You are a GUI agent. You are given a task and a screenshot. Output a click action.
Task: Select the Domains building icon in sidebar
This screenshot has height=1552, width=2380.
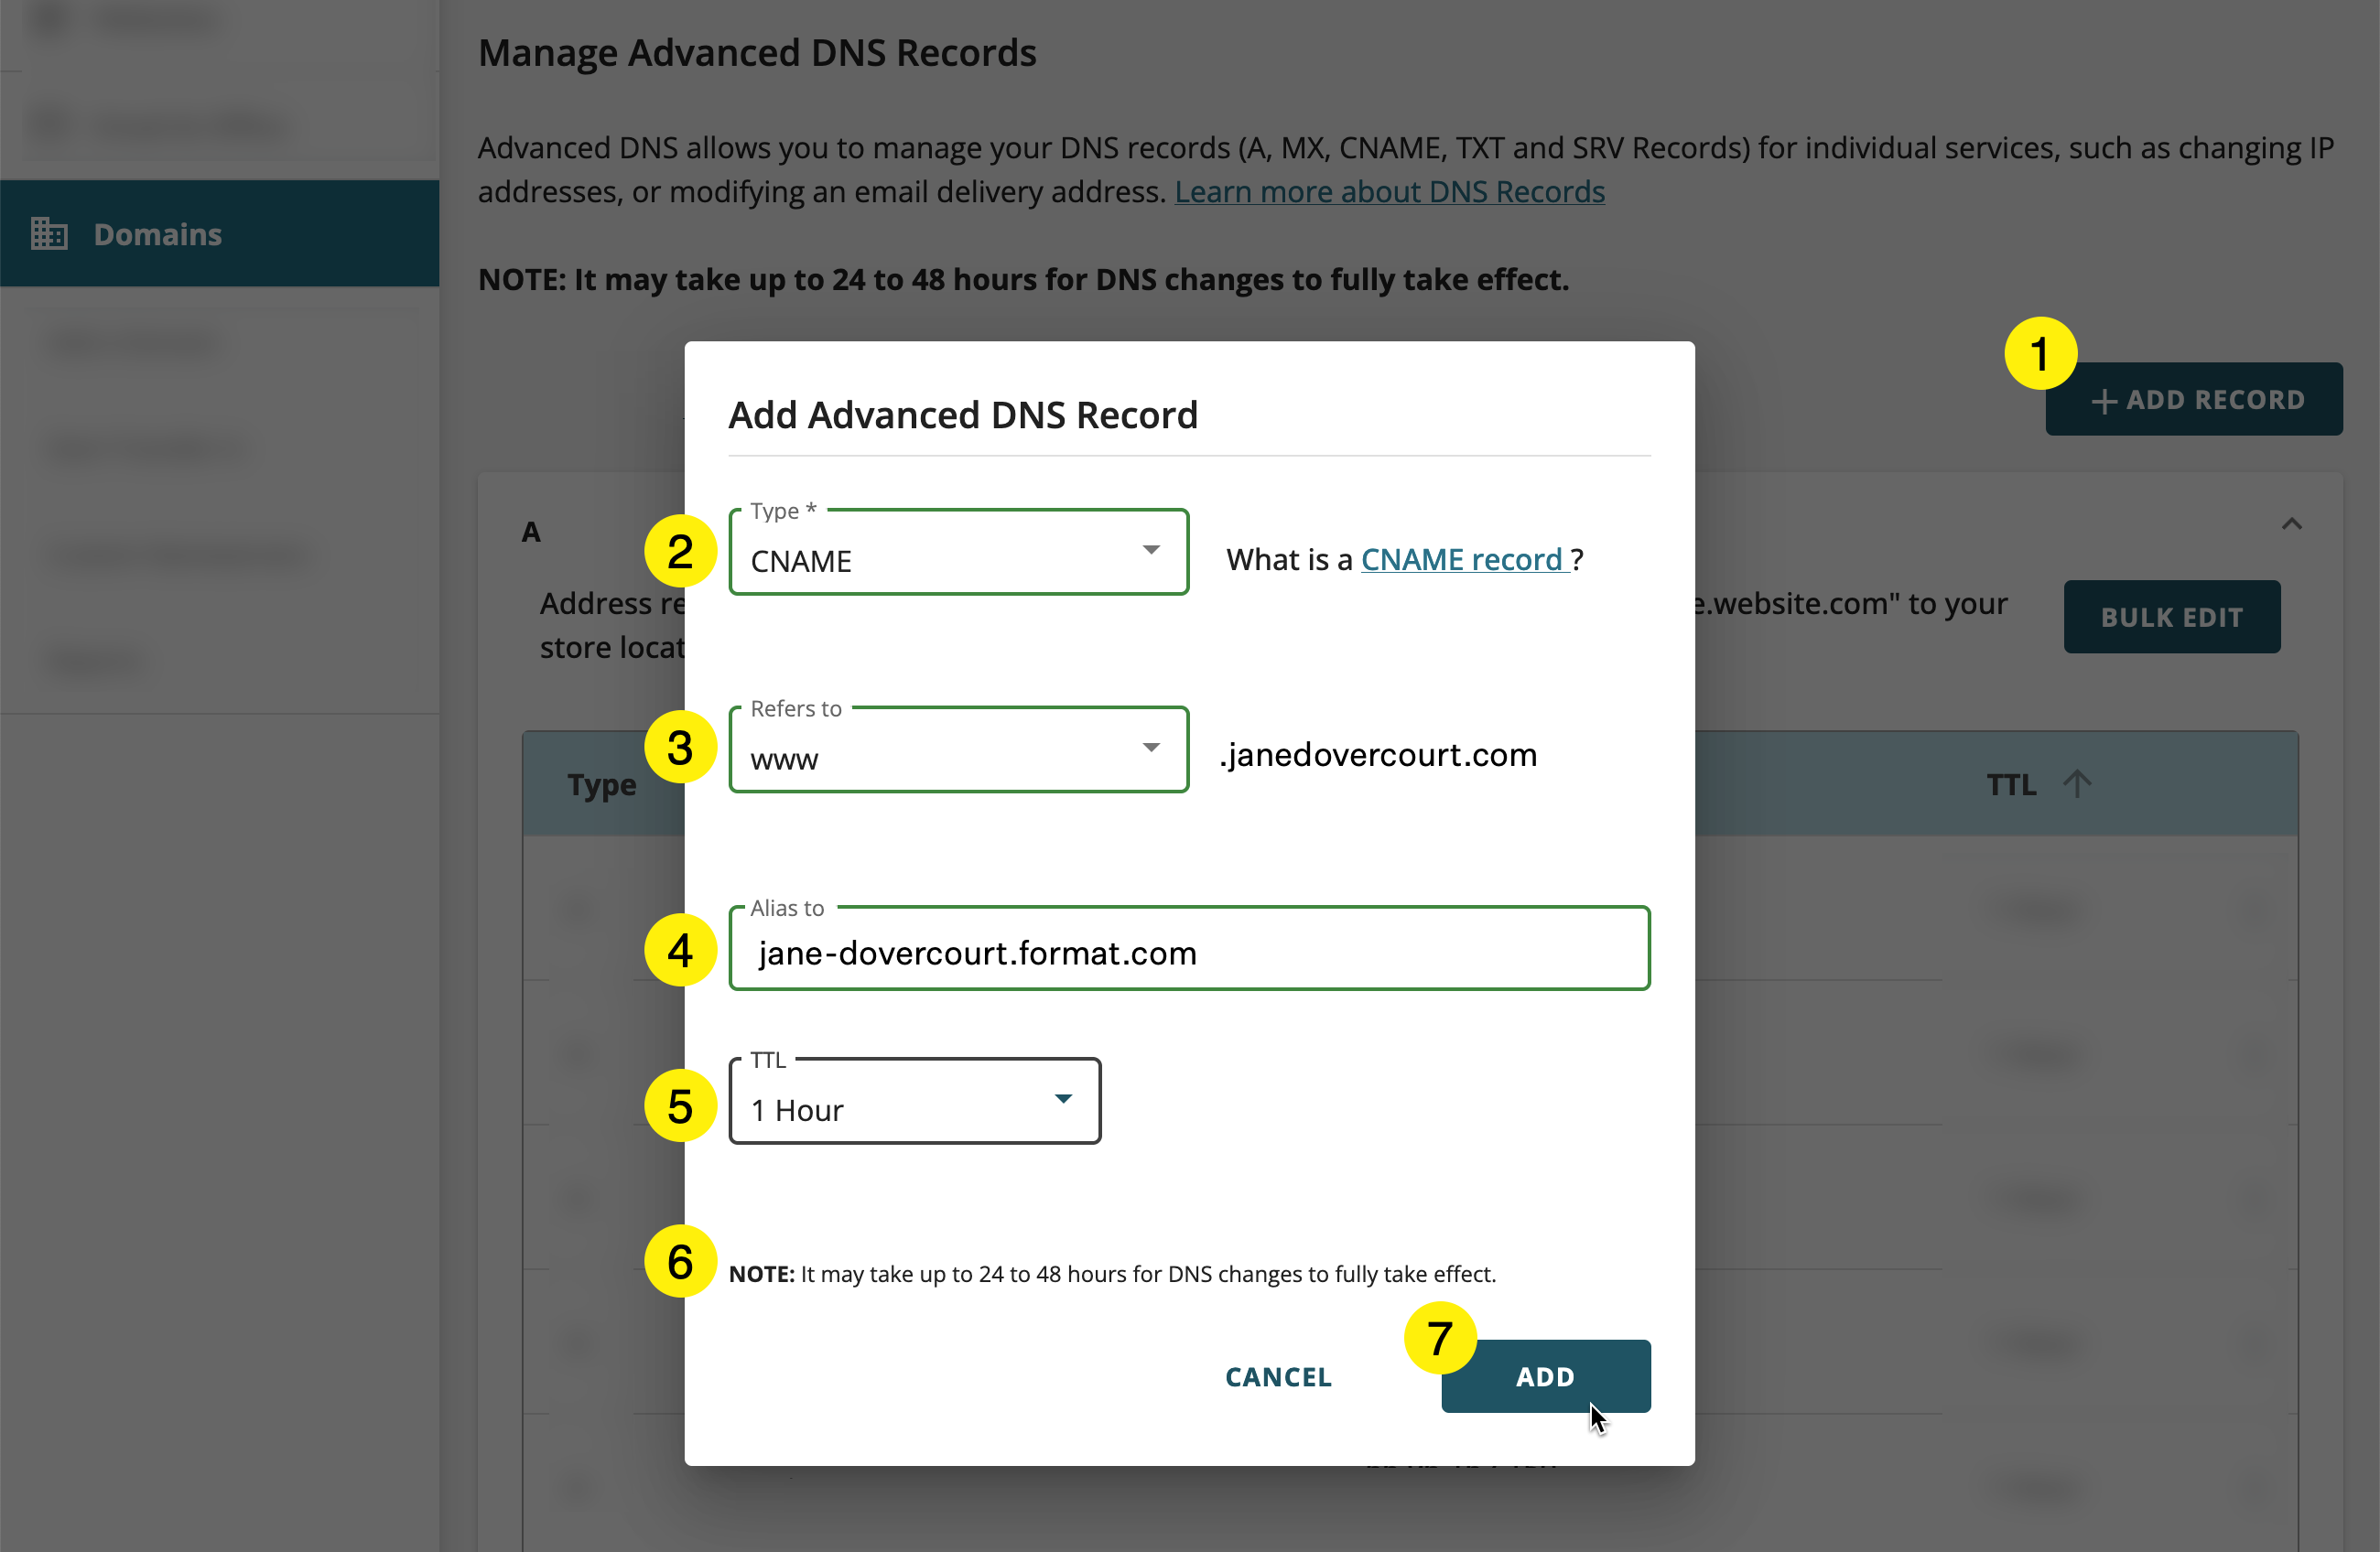49,233
